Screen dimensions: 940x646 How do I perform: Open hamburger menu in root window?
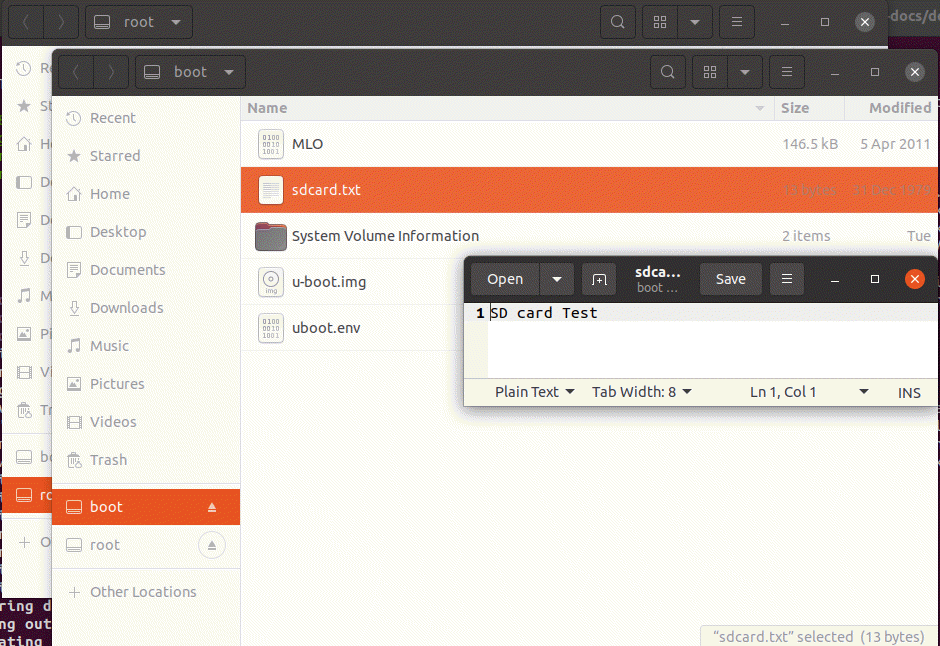coord(737,22)
